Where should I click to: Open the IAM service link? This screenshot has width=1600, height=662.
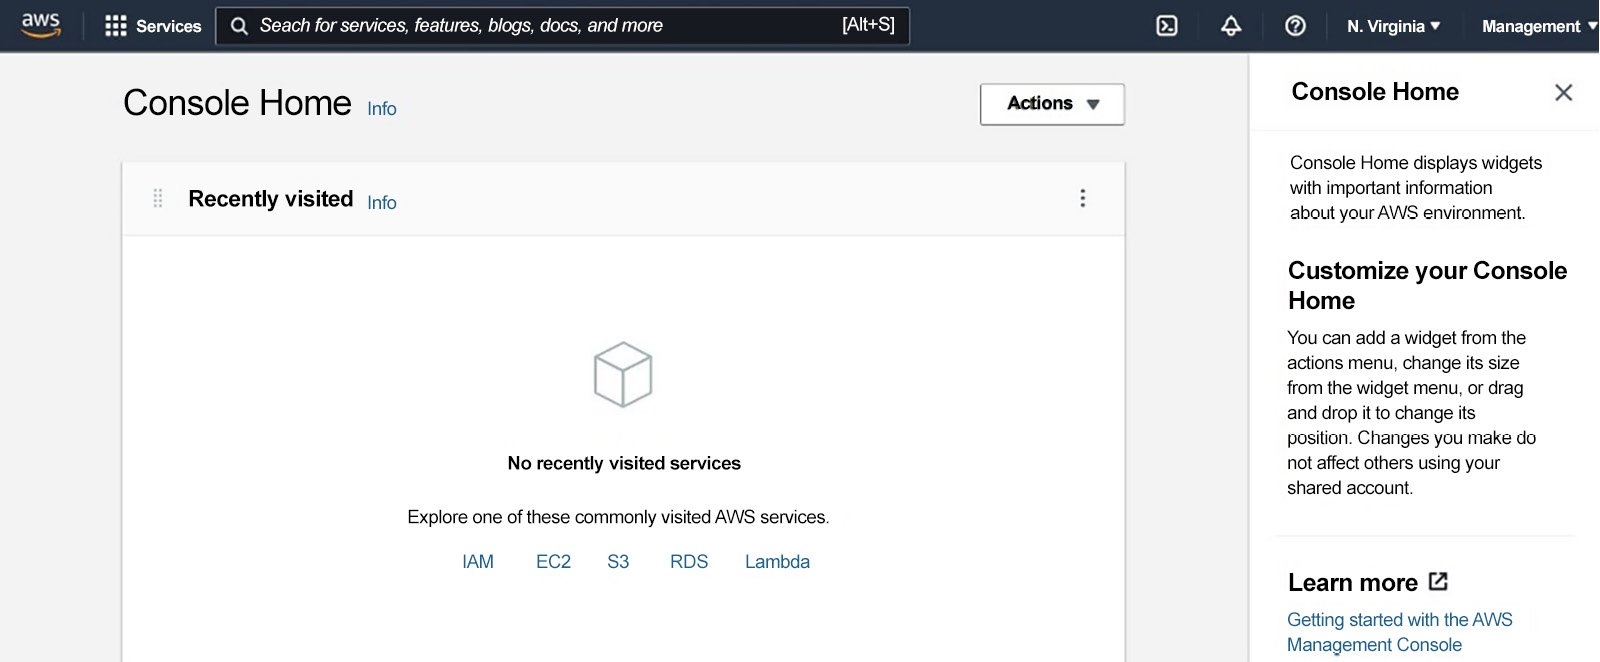[x=478, y=562]
